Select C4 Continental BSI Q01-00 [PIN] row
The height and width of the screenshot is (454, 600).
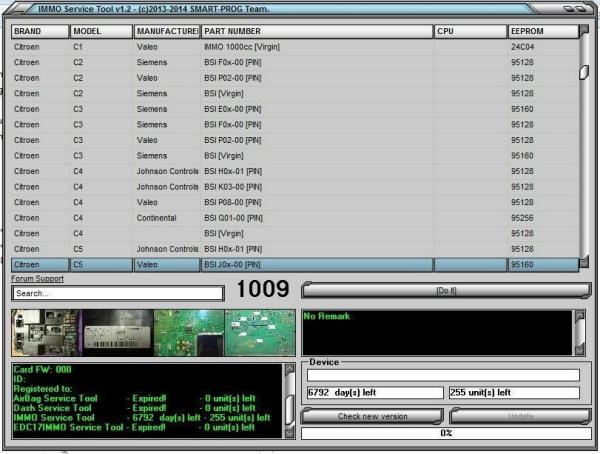click(x=295, y=218)
